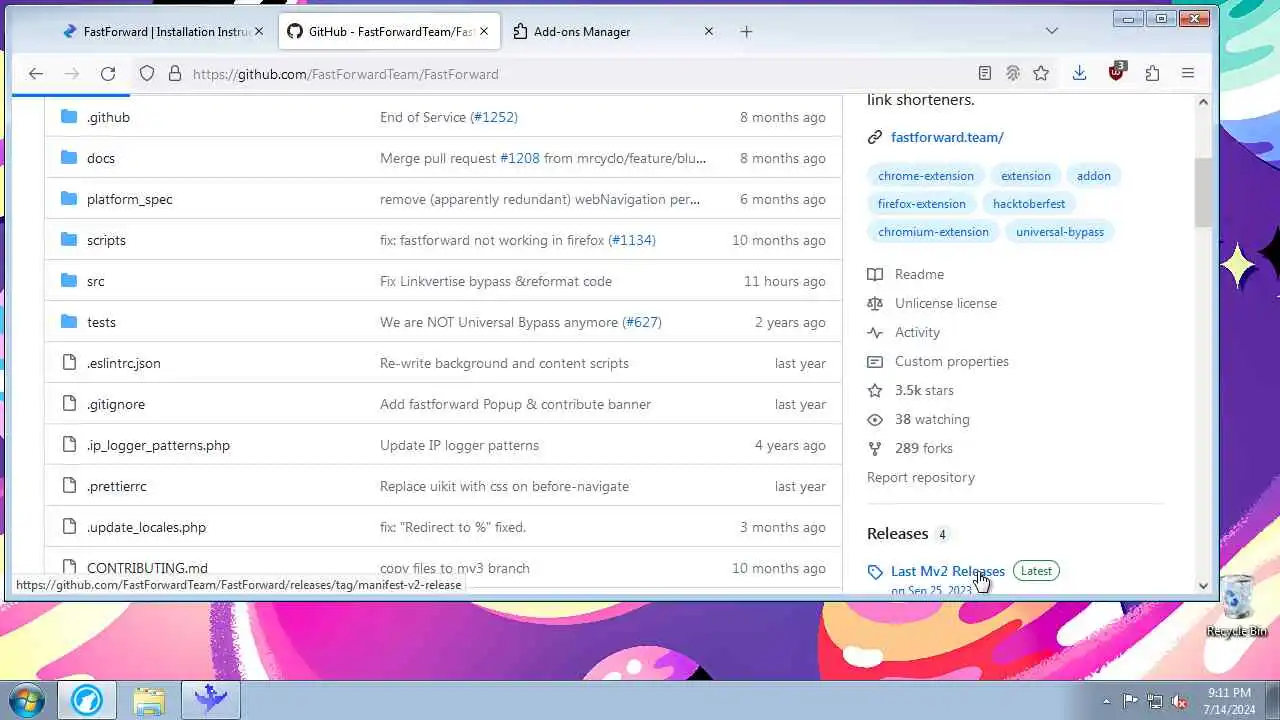The height and width of the screenshot is (720, 1280).
Task: Click the browser Back arrow
Action: [x=36, y=74]
